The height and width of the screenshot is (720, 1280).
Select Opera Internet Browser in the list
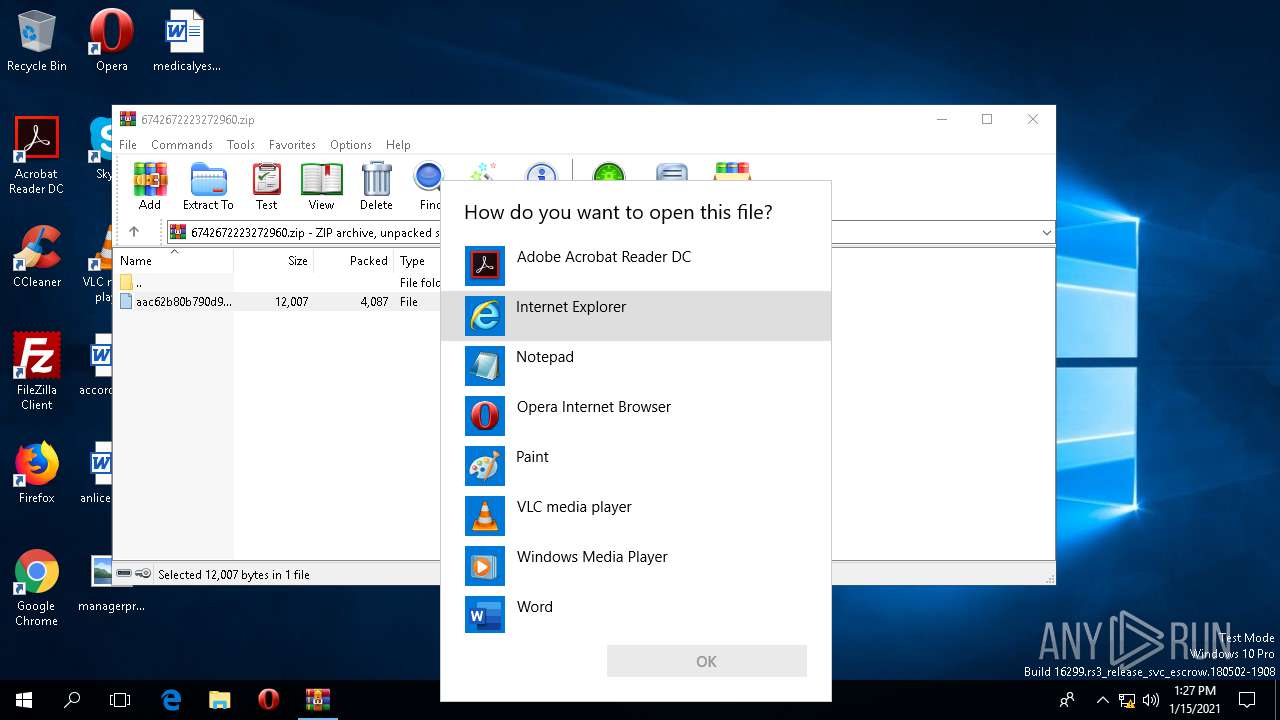click(636, 416)
